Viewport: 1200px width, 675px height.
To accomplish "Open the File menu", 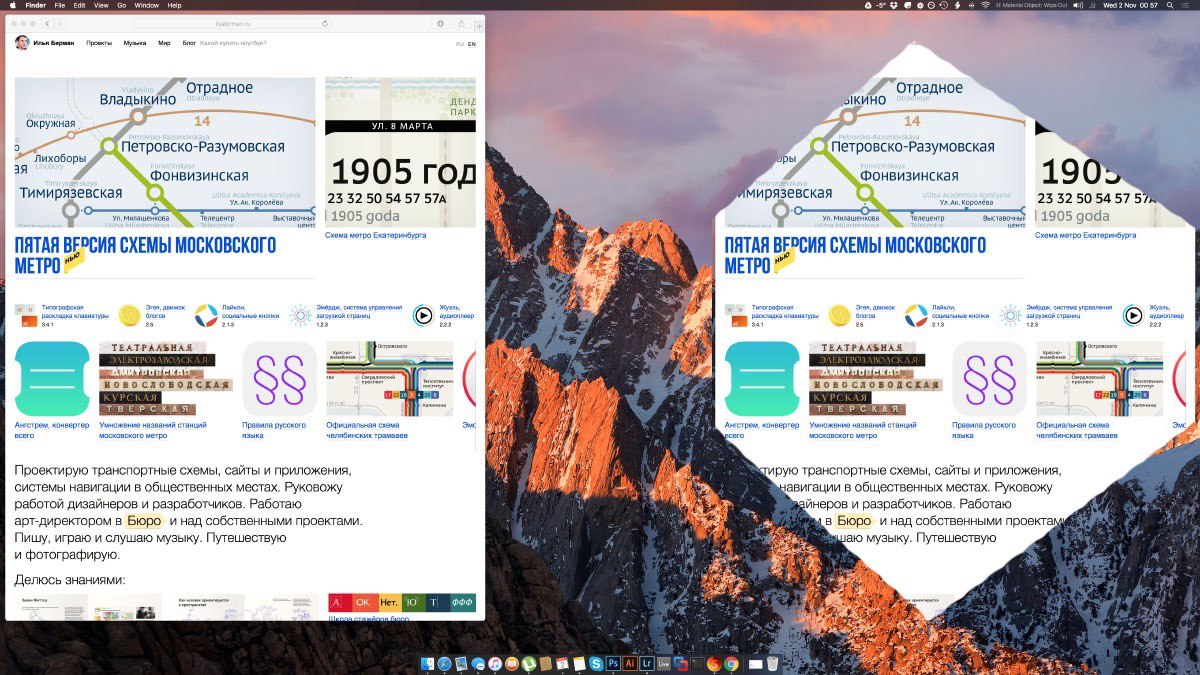I will click(x=60, y=5).
